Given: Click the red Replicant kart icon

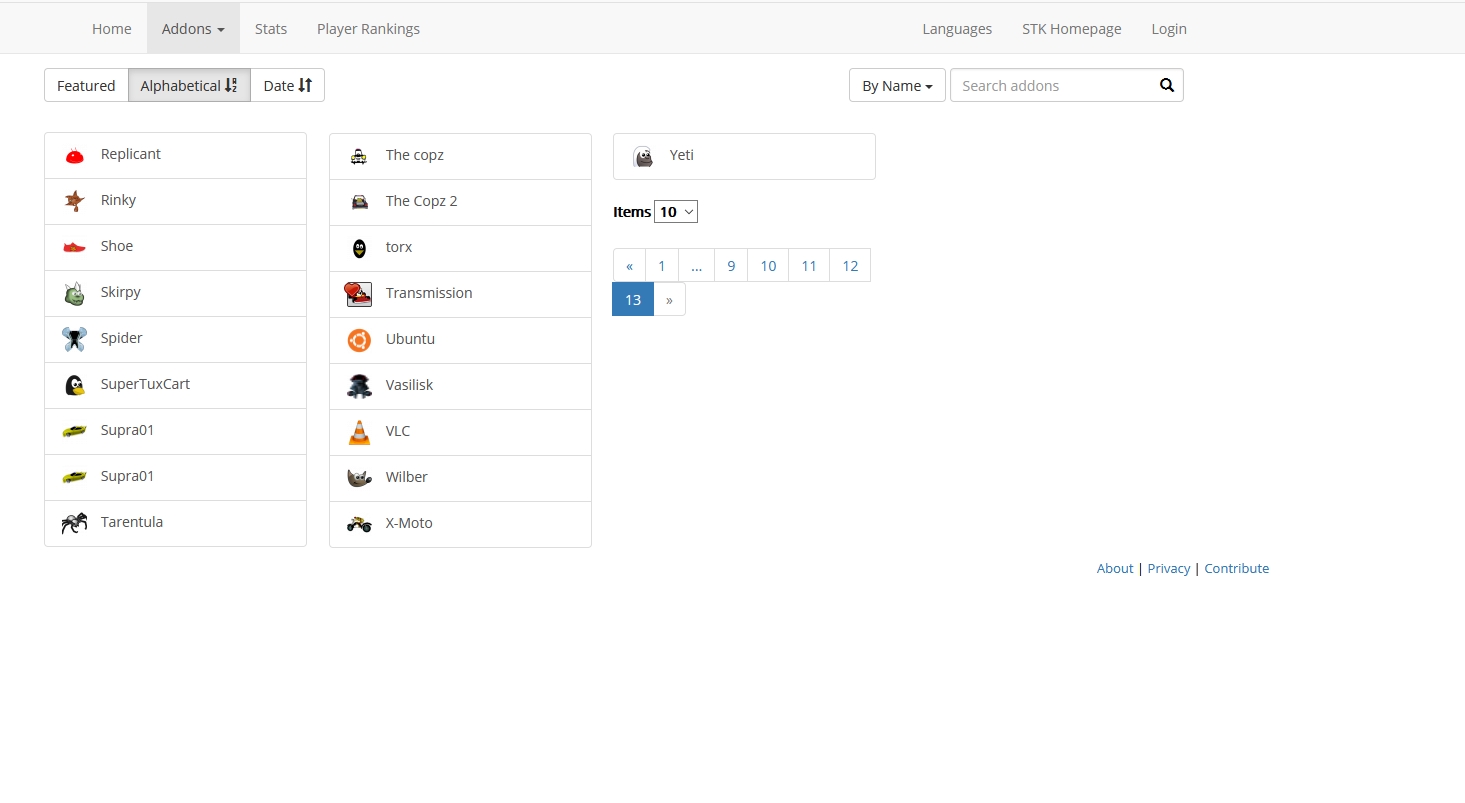Looking at the screenshot, I should point(74,155).
